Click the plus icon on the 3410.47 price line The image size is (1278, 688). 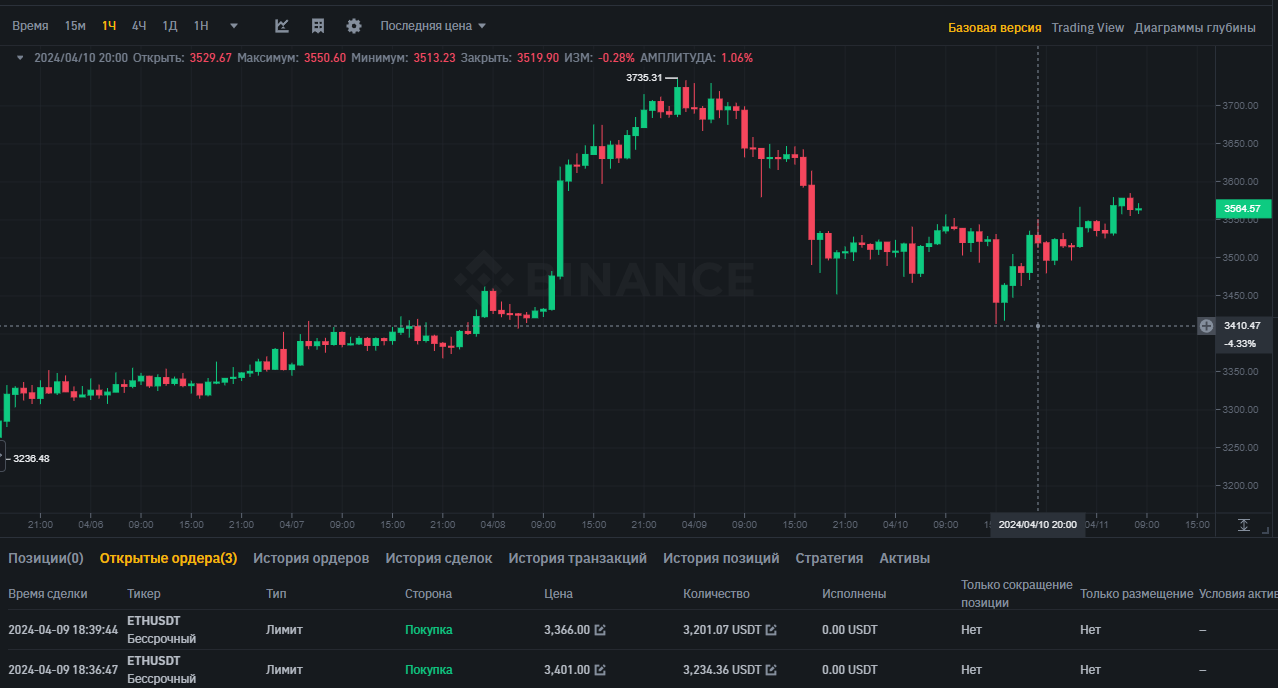click(1206, 325)
